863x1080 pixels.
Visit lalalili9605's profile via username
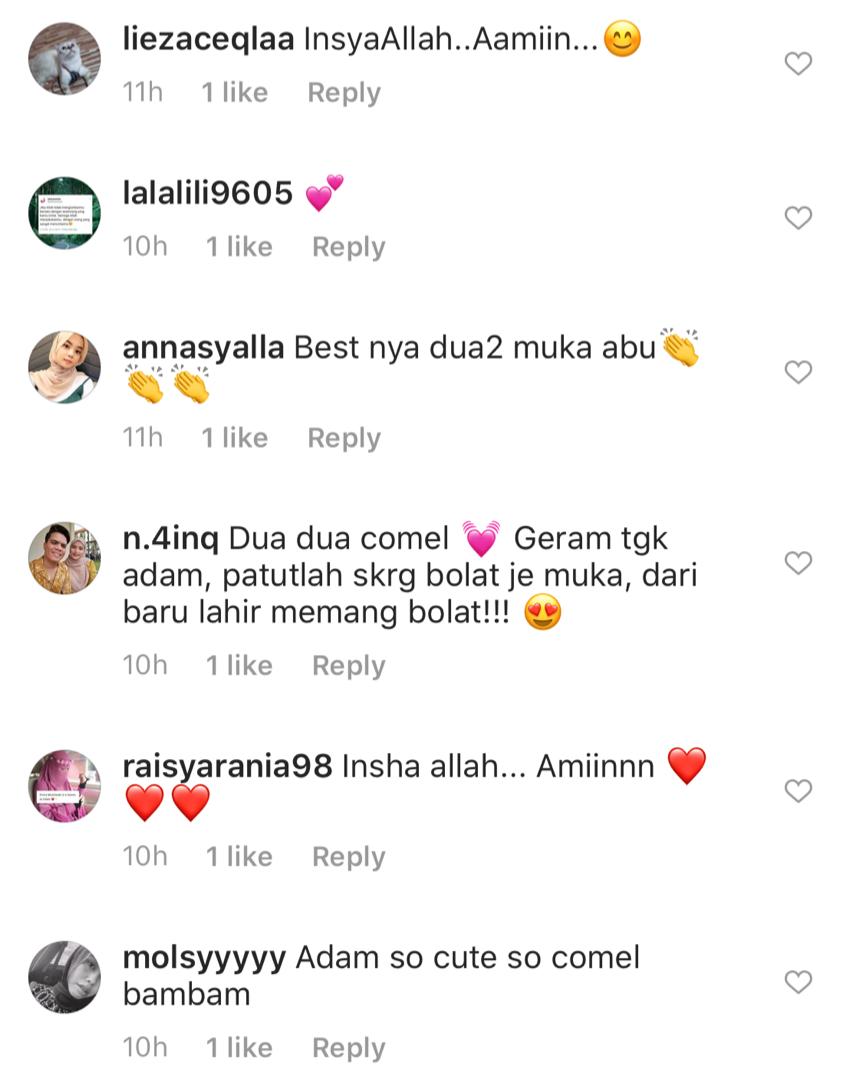tap(207, 193)
